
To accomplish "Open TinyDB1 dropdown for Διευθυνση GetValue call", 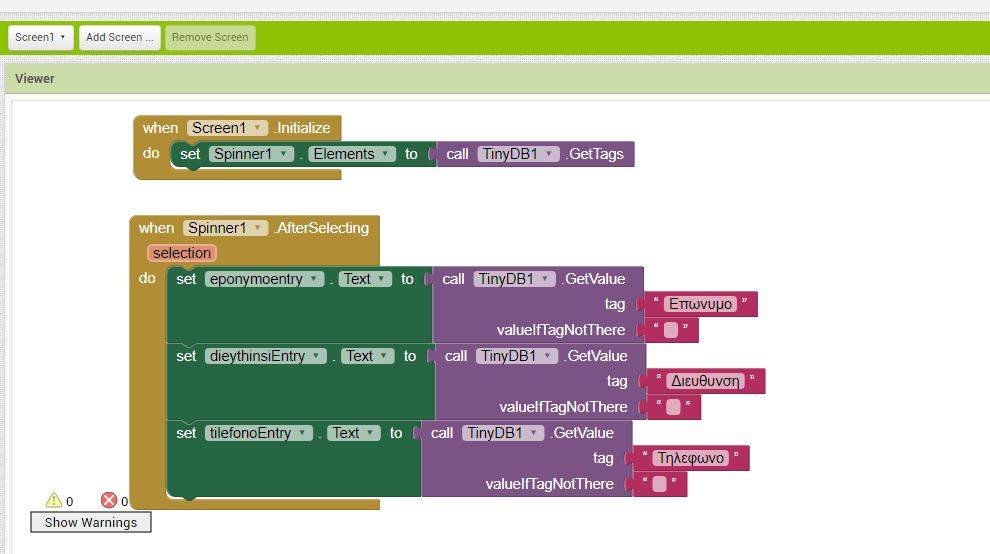I will tap(516, 356).
